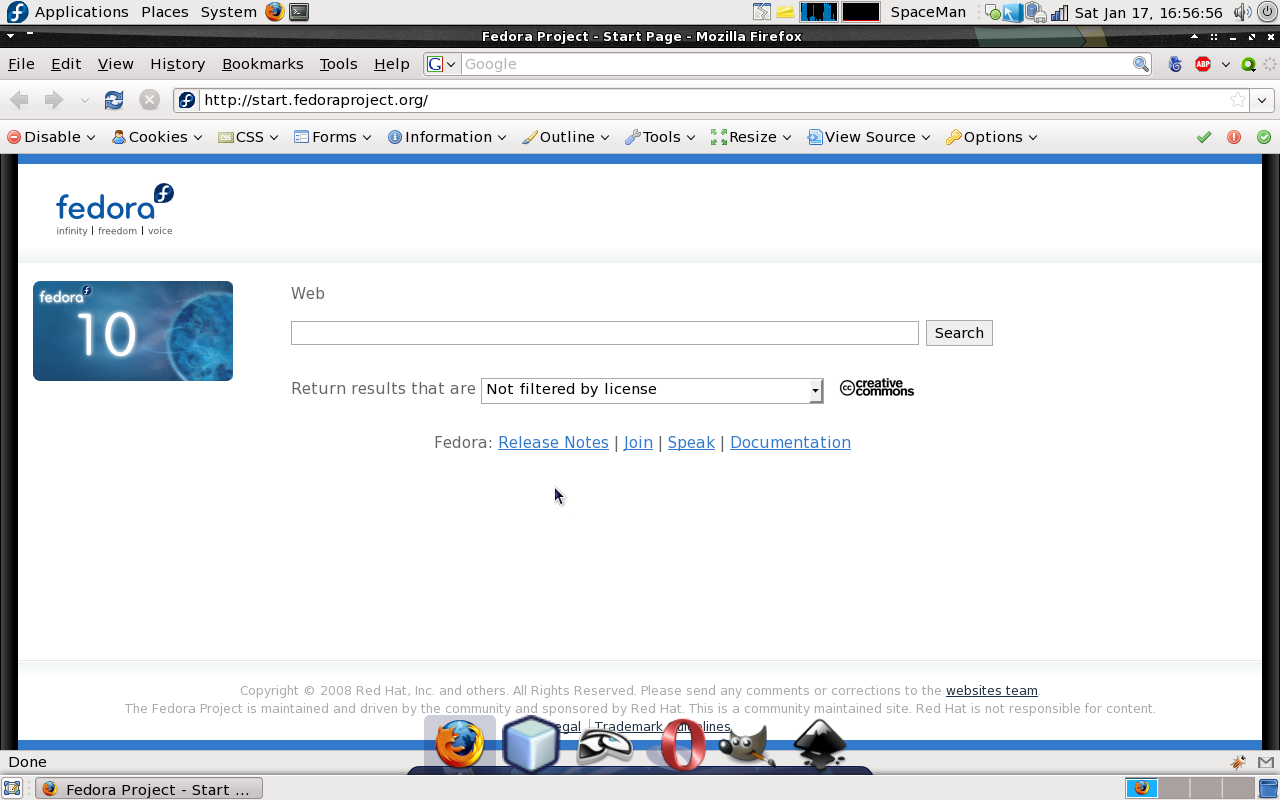Click the show desktop icon

point(12,789)
